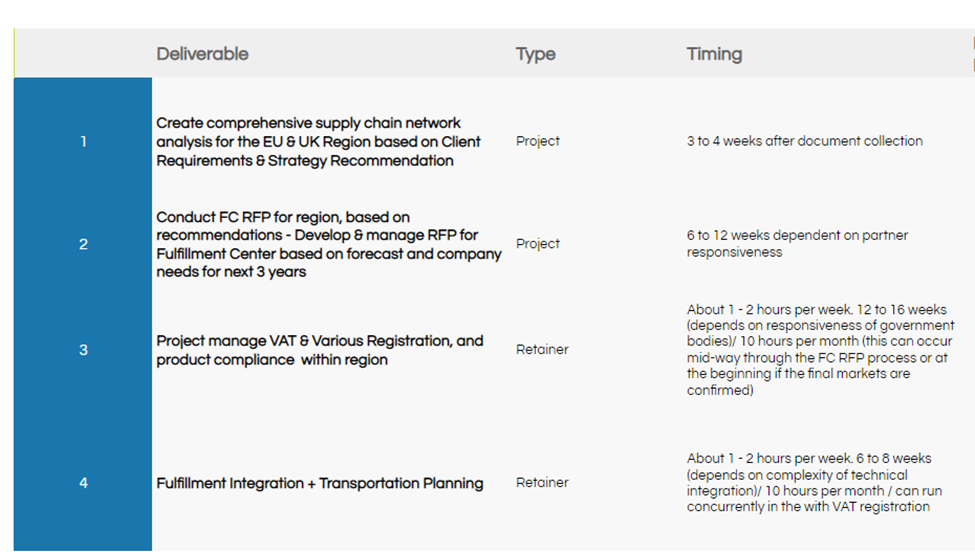Click the Type column header
The height and width of the screenshot is (552, 975).
pyautogui.click(x=535, y=54)
